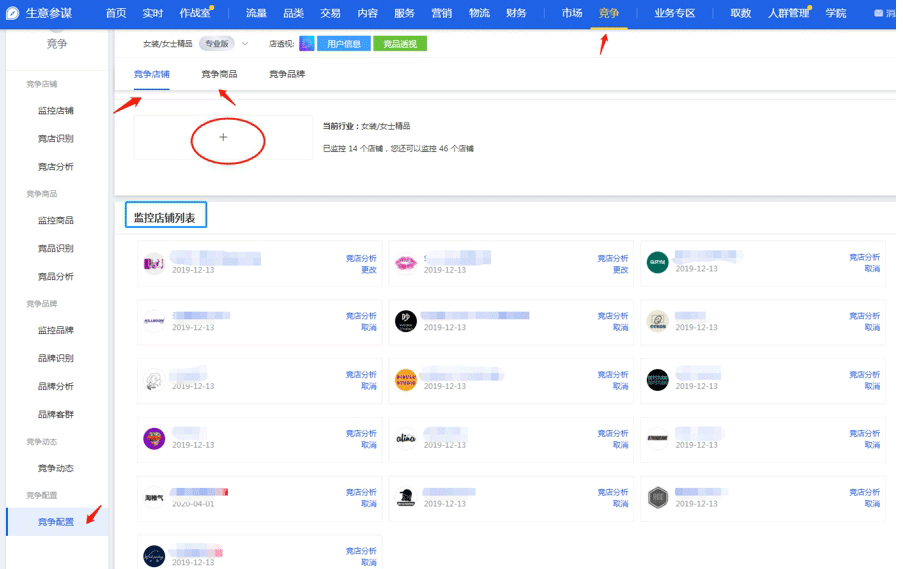Click the pink lips store logo
Image resolution: width=903 pixels, height=569 pixels.
405,263
